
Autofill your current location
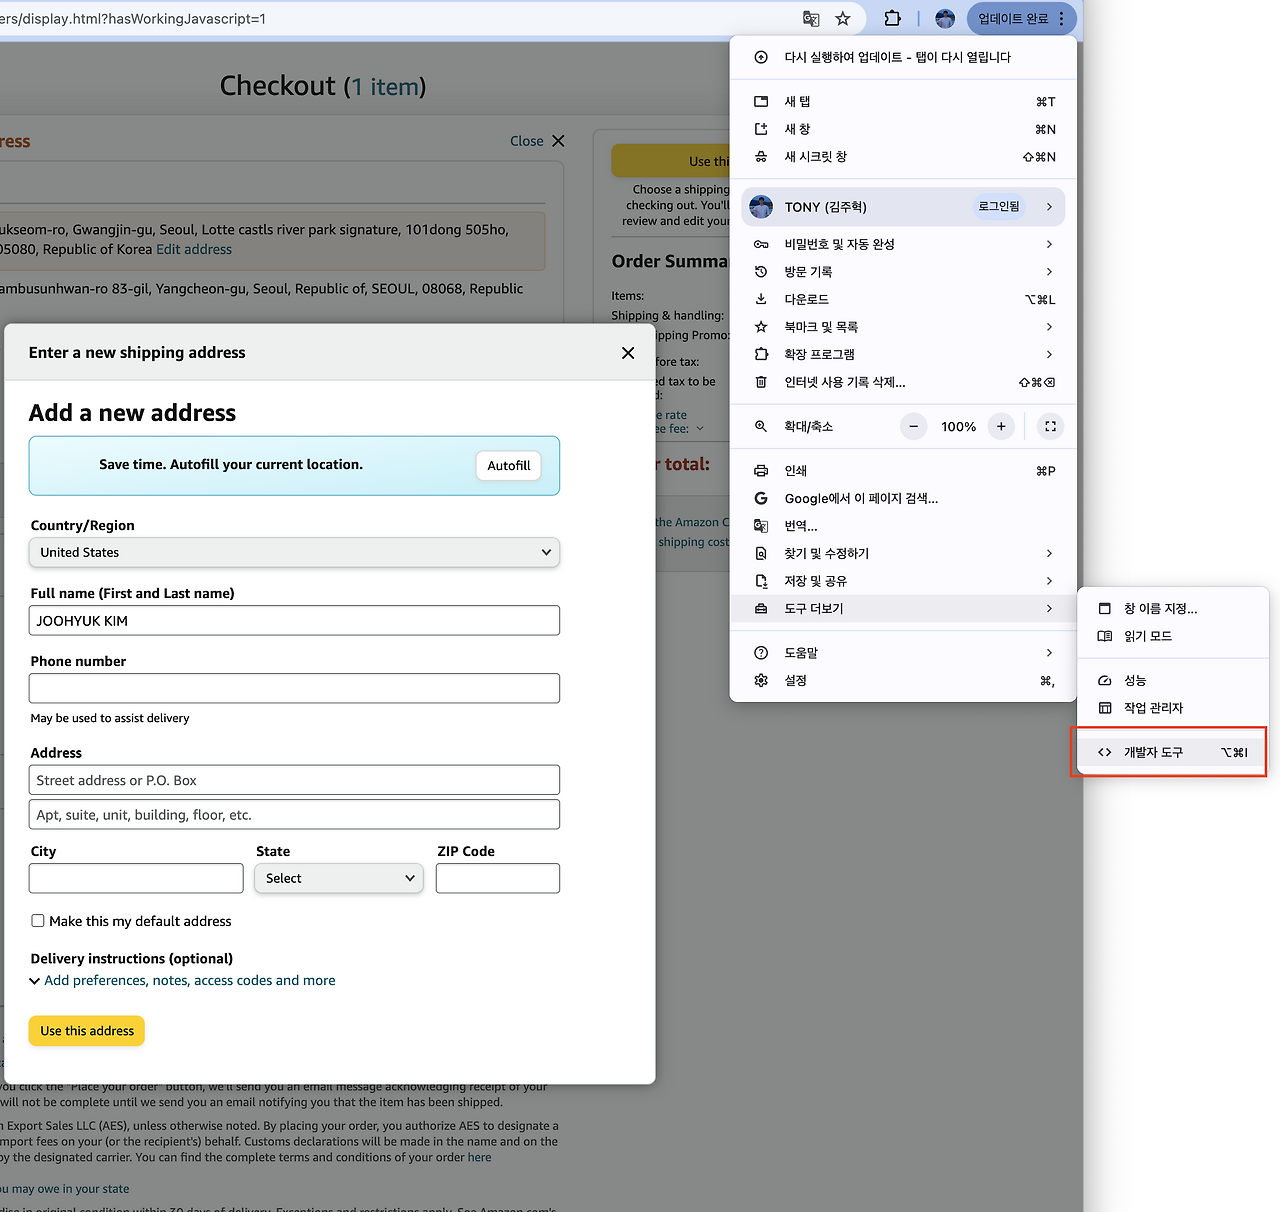click(509, 466)
